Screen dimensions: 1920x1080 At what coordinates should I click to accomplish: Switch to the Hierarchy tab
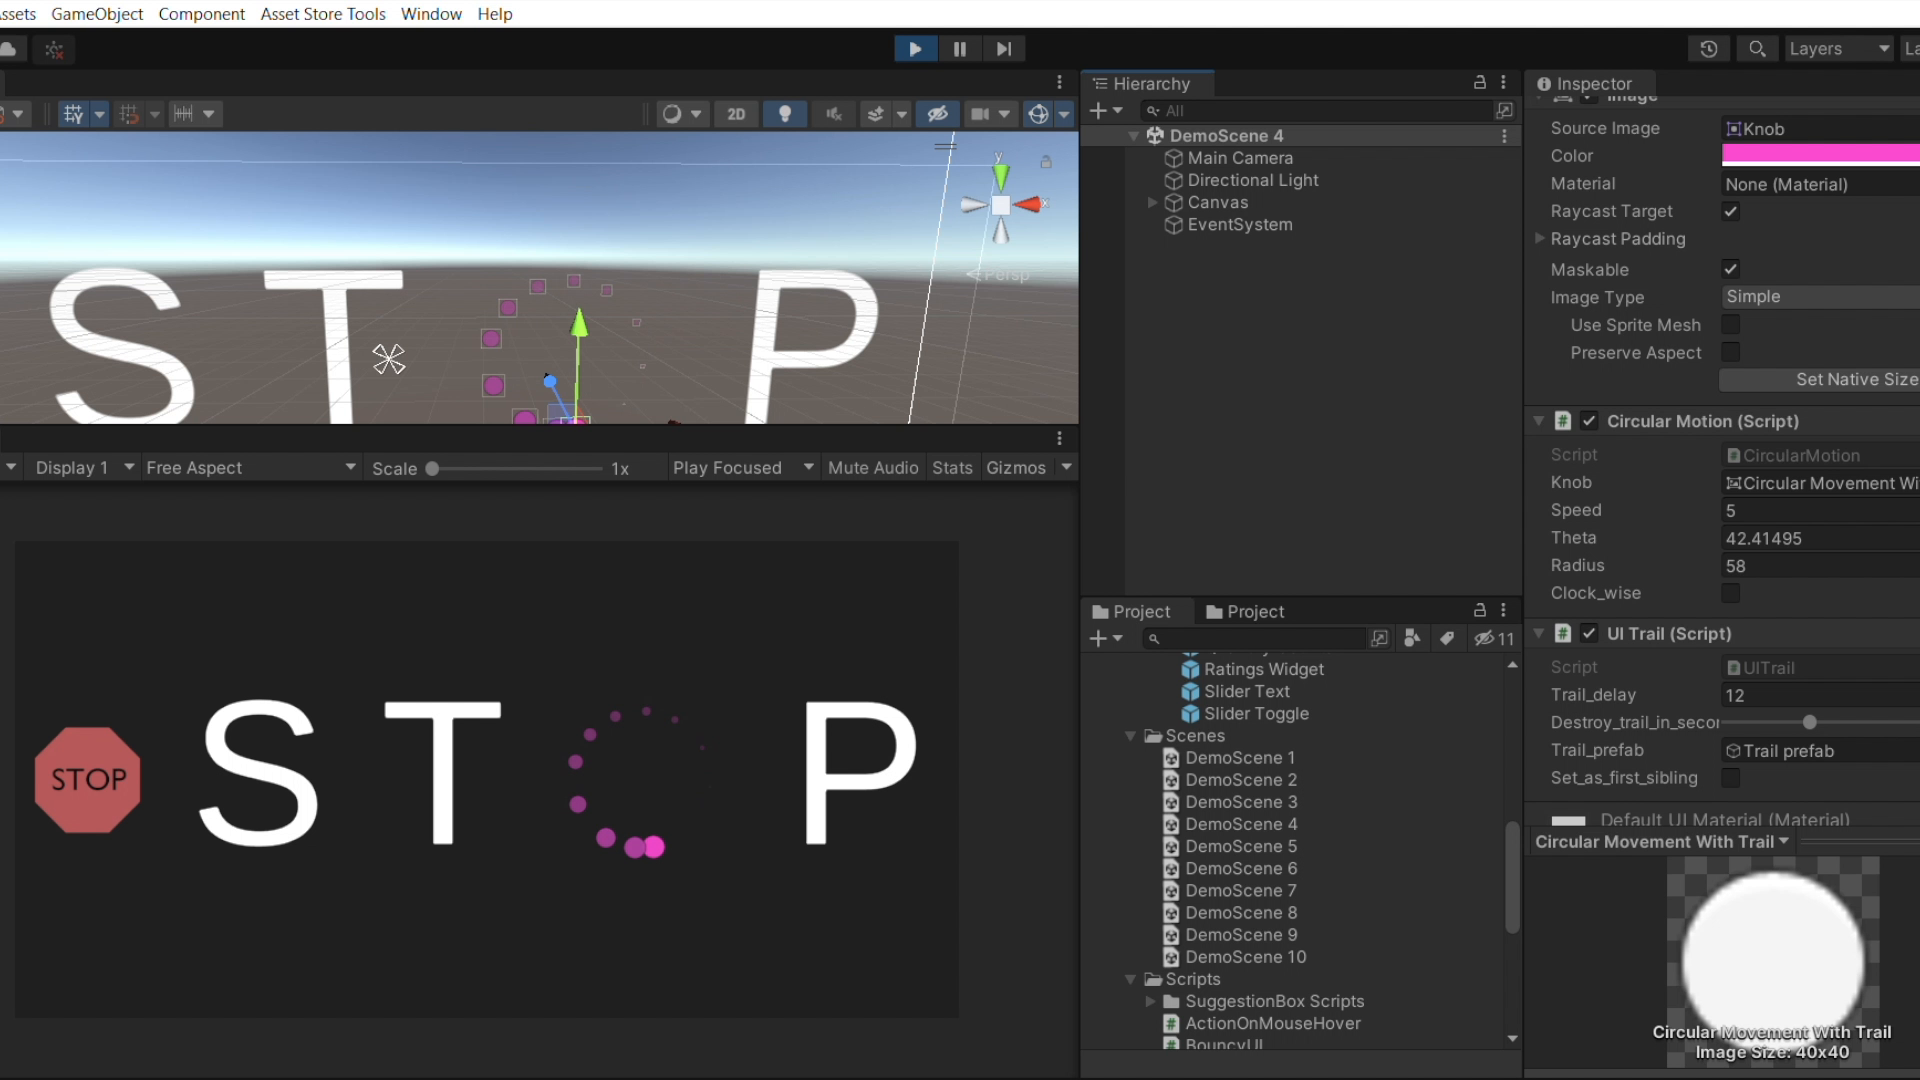tap(1148, 84)
